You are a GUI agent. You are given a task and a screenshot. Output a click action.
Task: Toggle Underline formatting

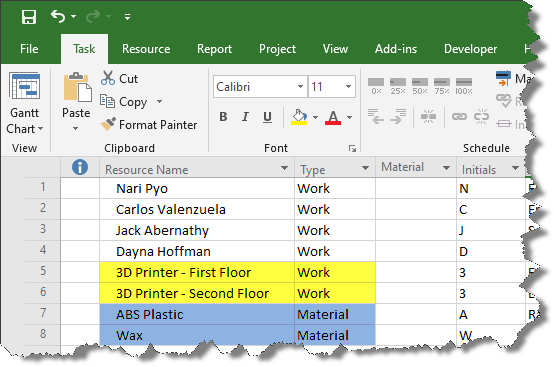267,117
